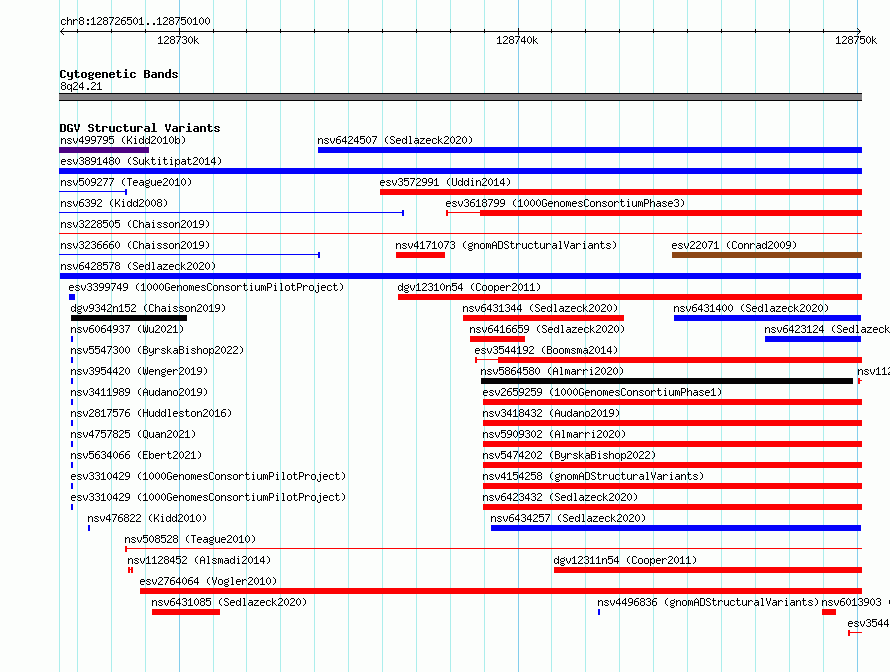This screenshot has width=890, height=672.
Task: Open esv3572991 (Uddin2014) variant
Action: (445, 182)
